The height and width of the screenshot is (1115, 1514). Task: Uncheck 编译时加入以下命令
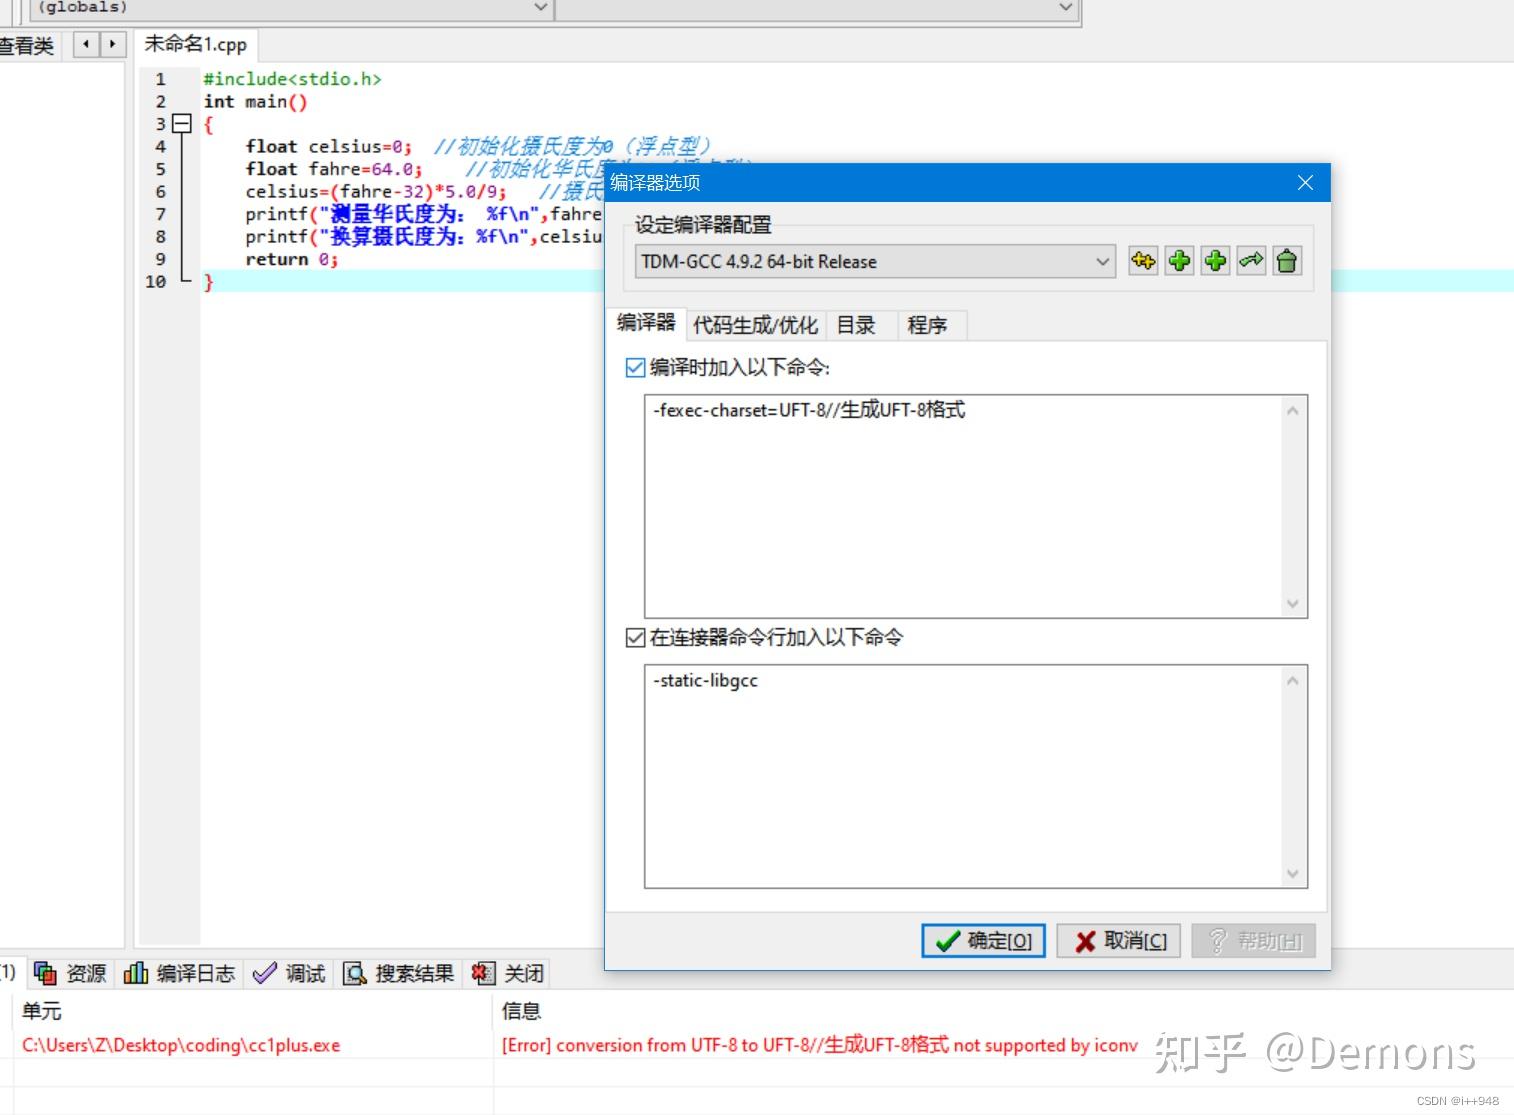coord(636,368)
